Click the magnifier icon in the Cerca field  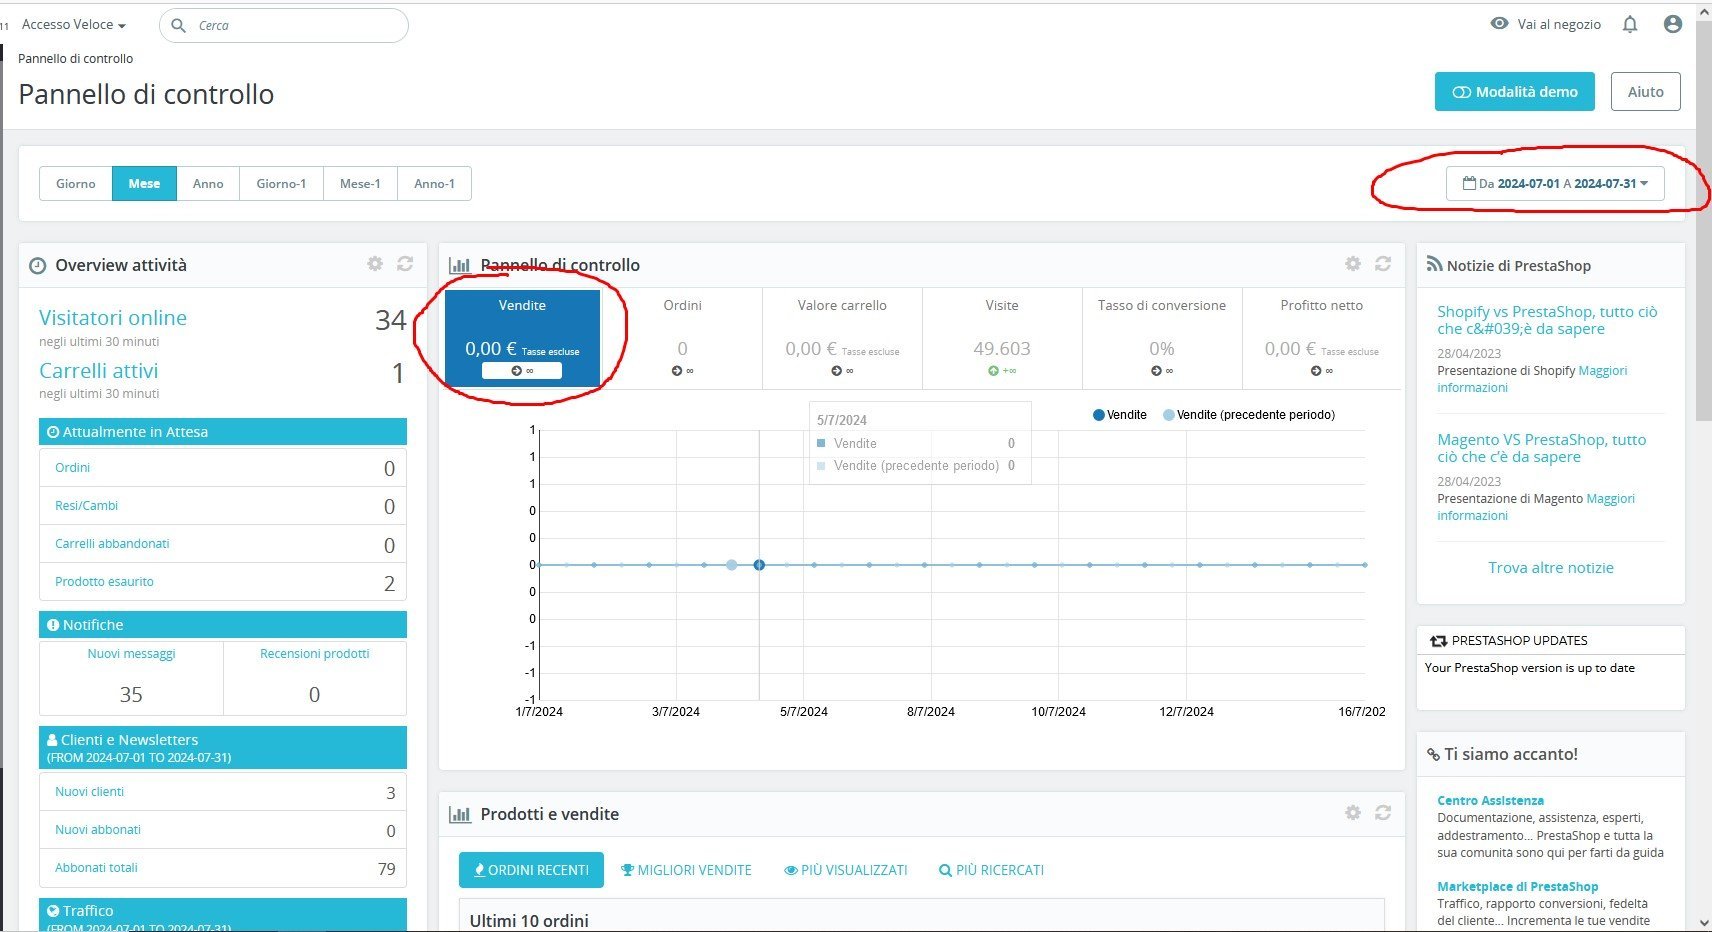(179, 25)
